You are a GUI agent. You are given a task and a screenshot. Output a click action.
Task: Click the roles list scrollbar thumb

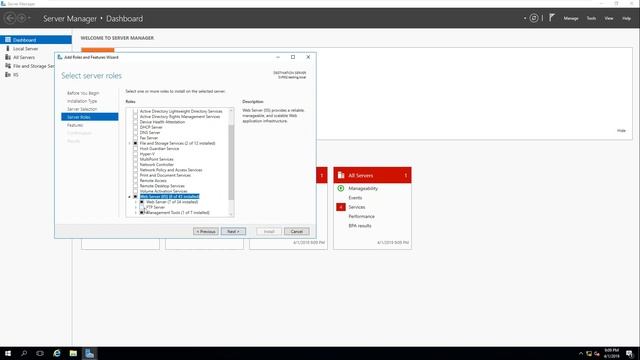click(x=231, y=162)
